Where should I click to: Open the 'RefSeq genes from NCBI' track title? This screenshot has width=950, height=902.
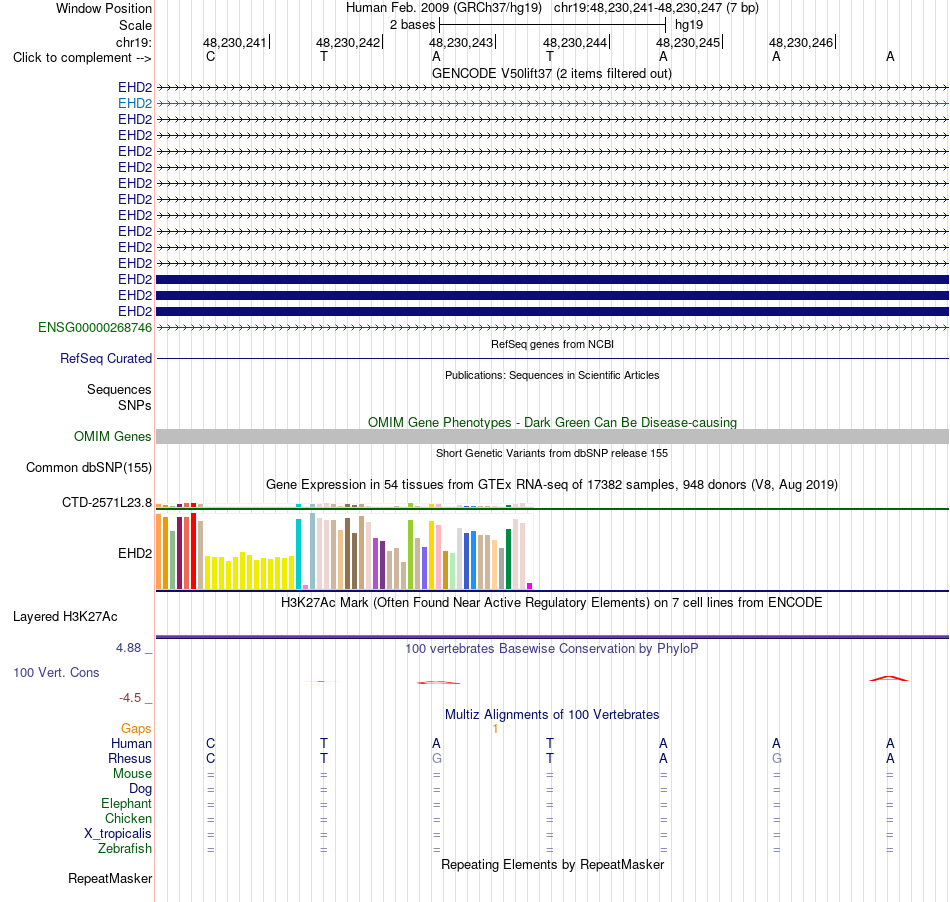(552, 344)
